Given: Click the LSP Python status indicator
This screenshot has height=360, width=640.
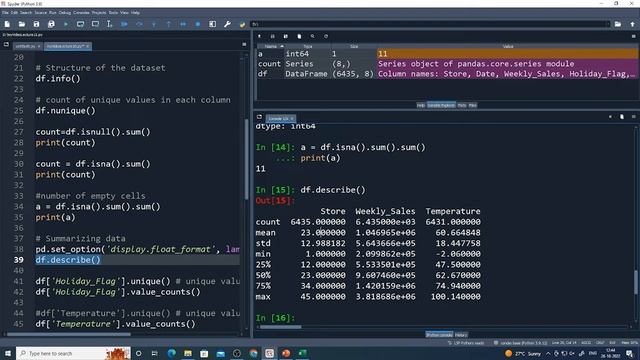Looking at the screenshot, I should tap(465, 343).
